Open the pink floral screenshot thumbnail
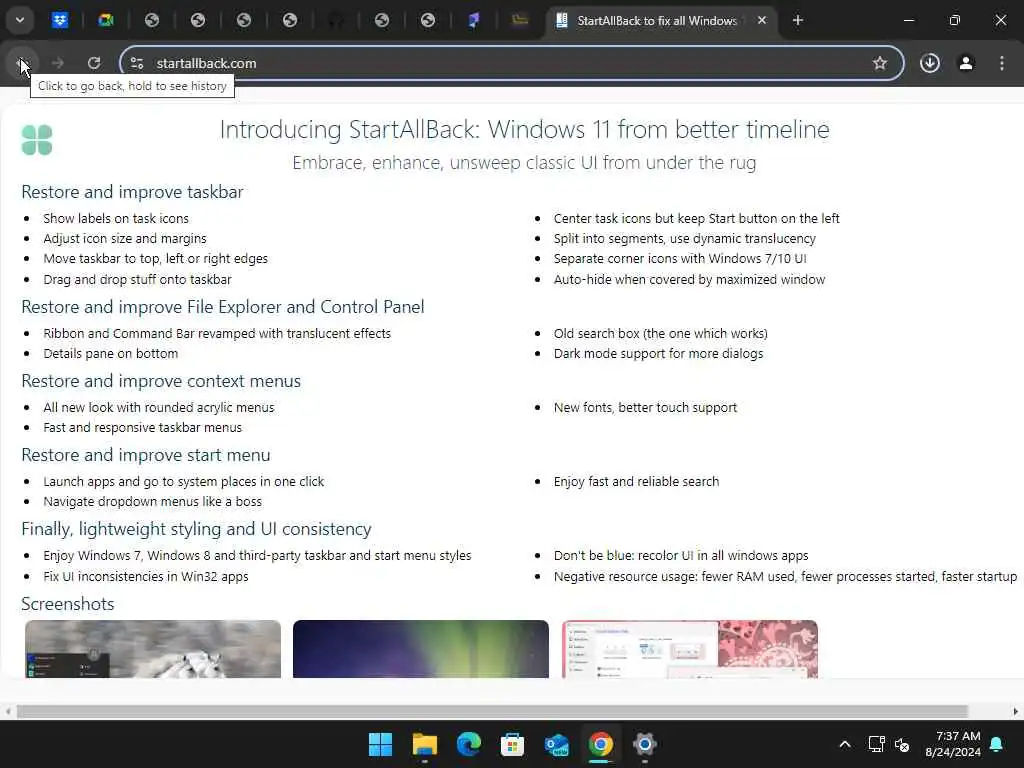This screenshot has height=768, width=1024. pos(690,648)
